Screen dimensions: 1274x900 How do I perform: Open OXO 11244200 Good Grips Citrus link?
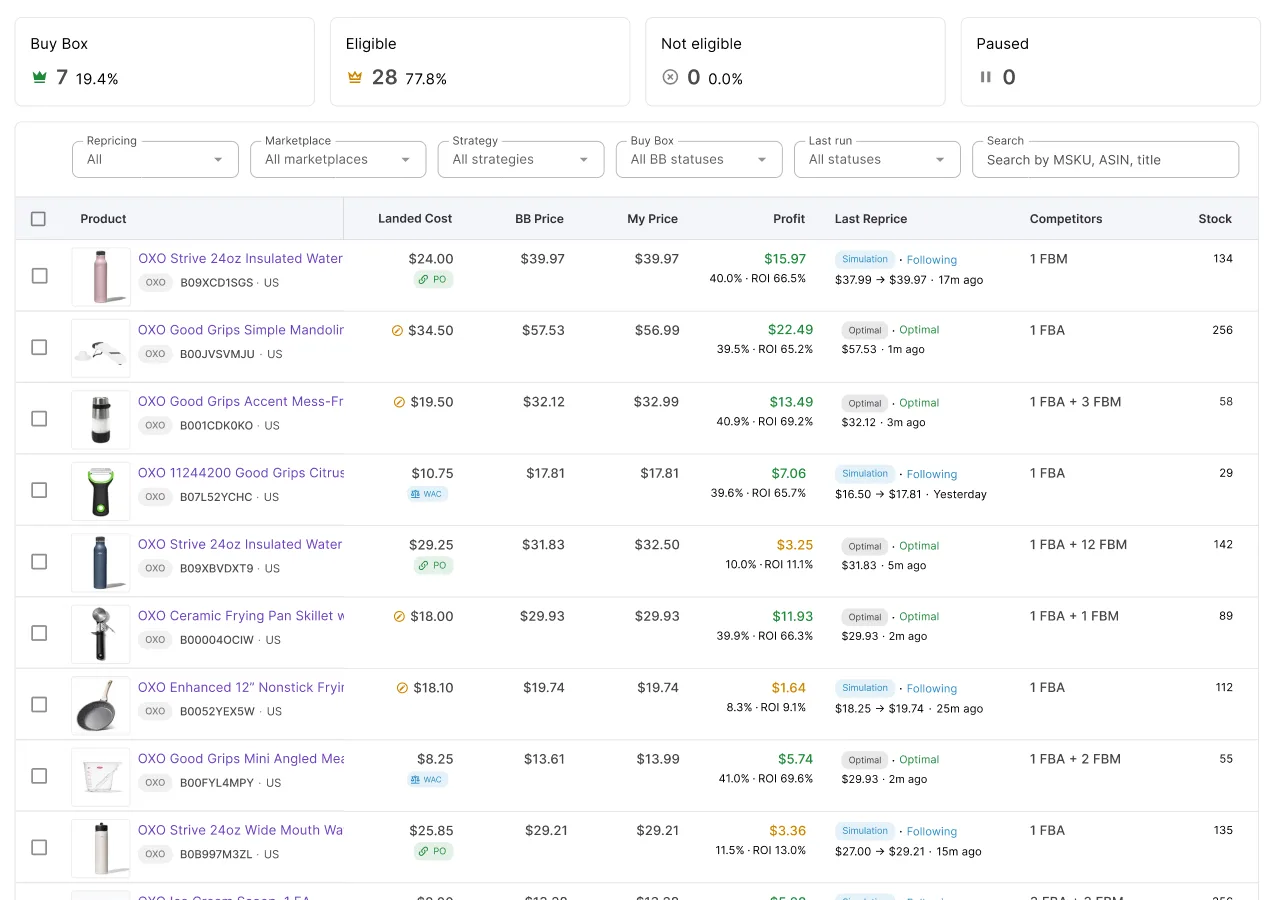click(241, 473)
